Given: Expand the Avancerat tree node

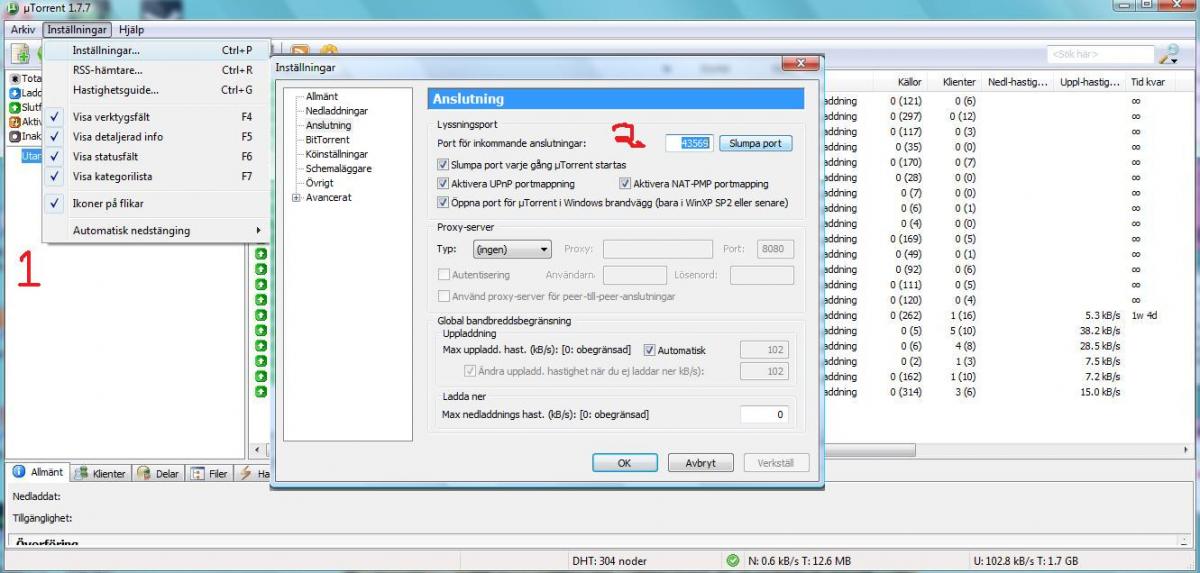Looking at the screenshot, I should tap(296, 198).
